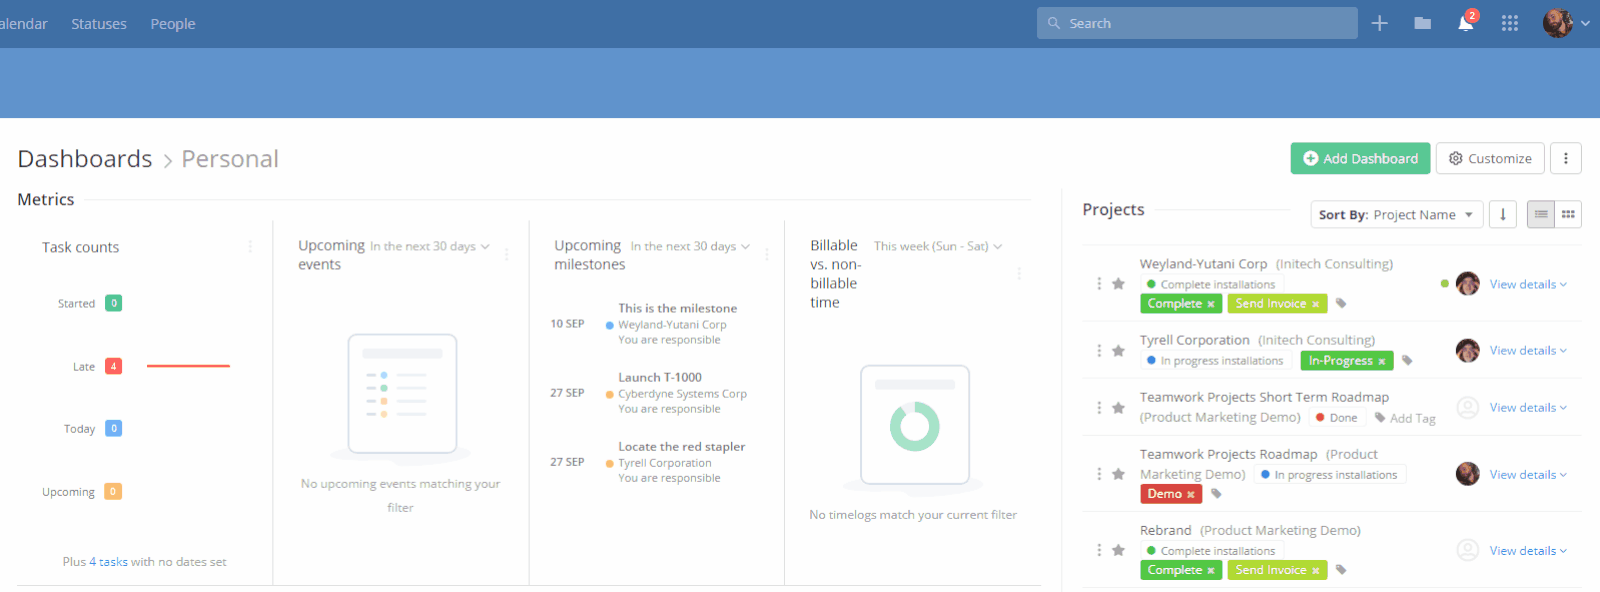Open the folder projects icon in top bar
The height and width of the screenshot is (592, 1600).
click(x=1422, y=23)
